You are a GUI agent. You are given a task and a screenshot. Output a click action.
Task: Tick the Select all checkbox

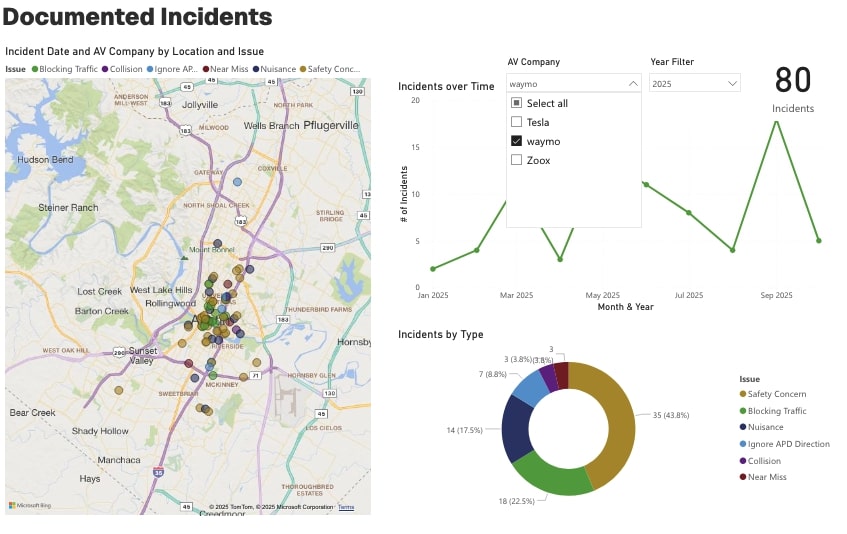(517, 103)
